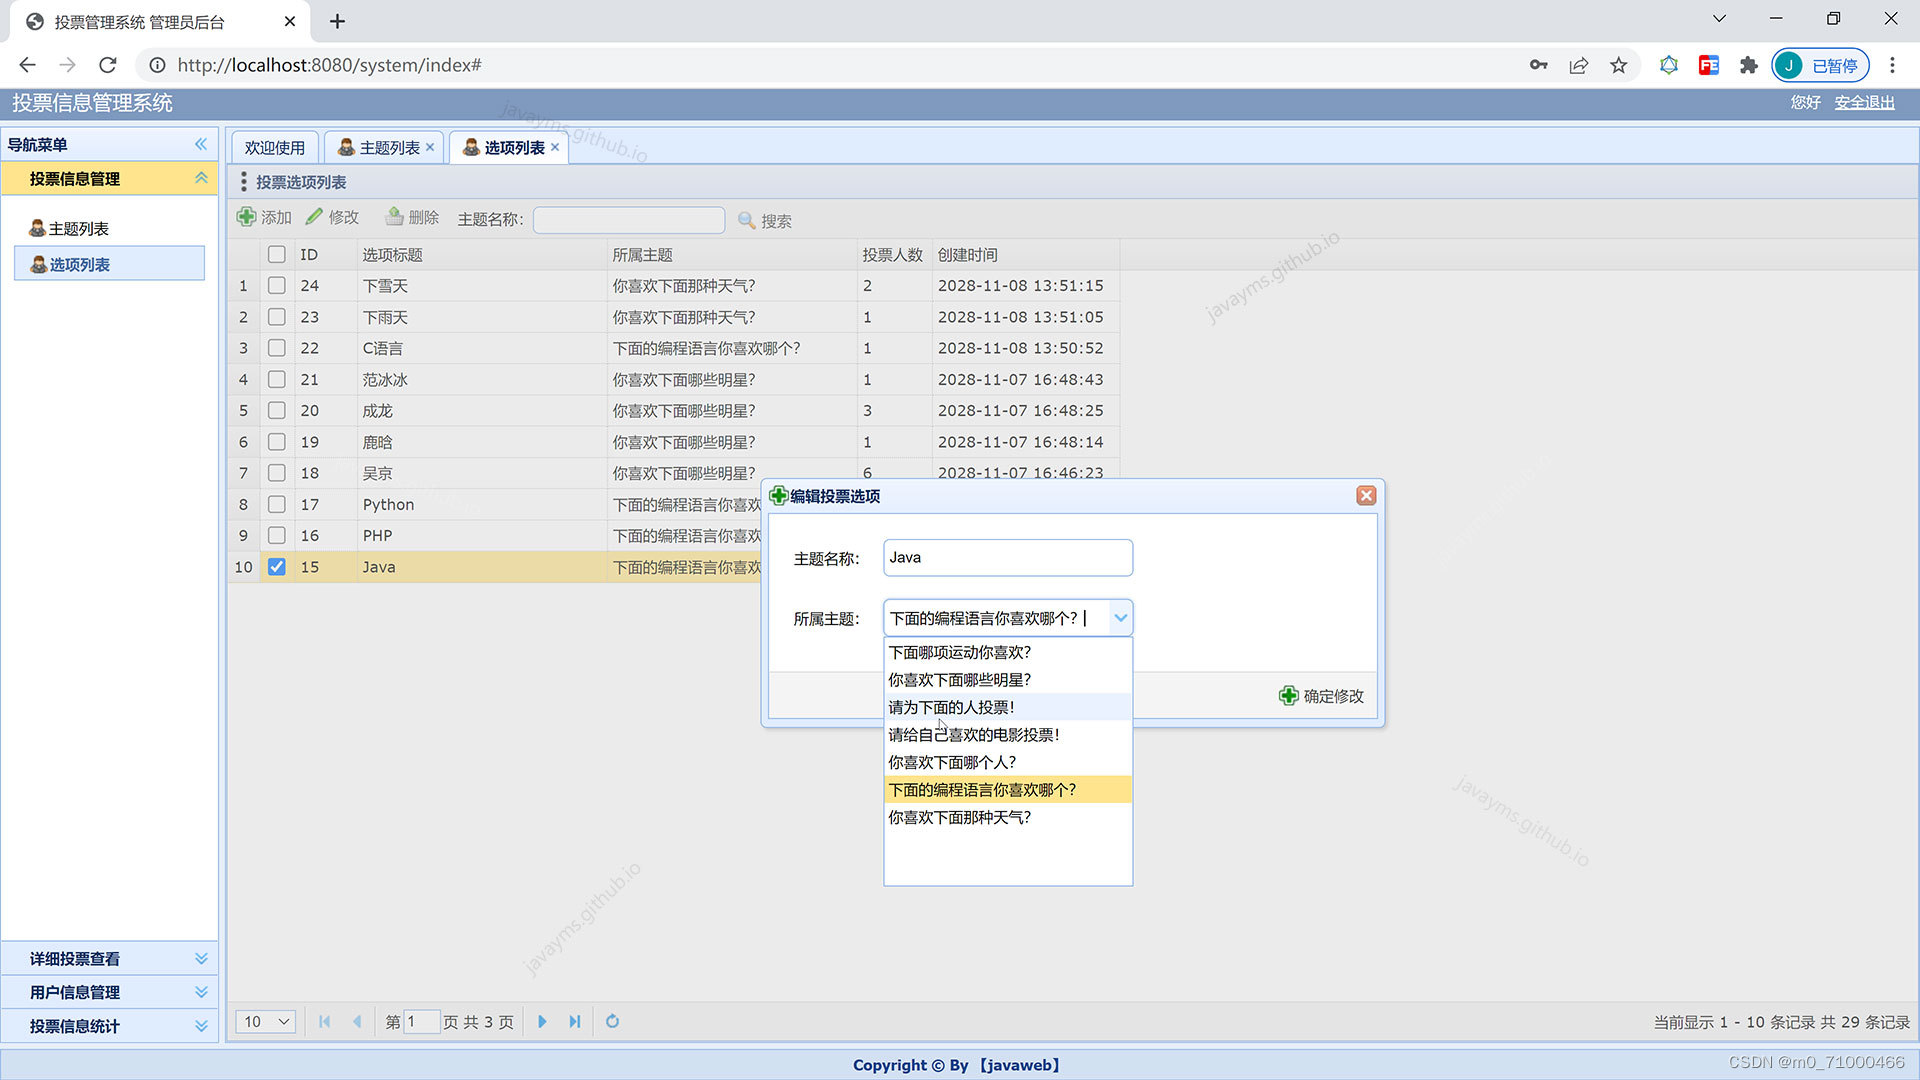
Task: Go to the last page
Action: [575, 1021]
